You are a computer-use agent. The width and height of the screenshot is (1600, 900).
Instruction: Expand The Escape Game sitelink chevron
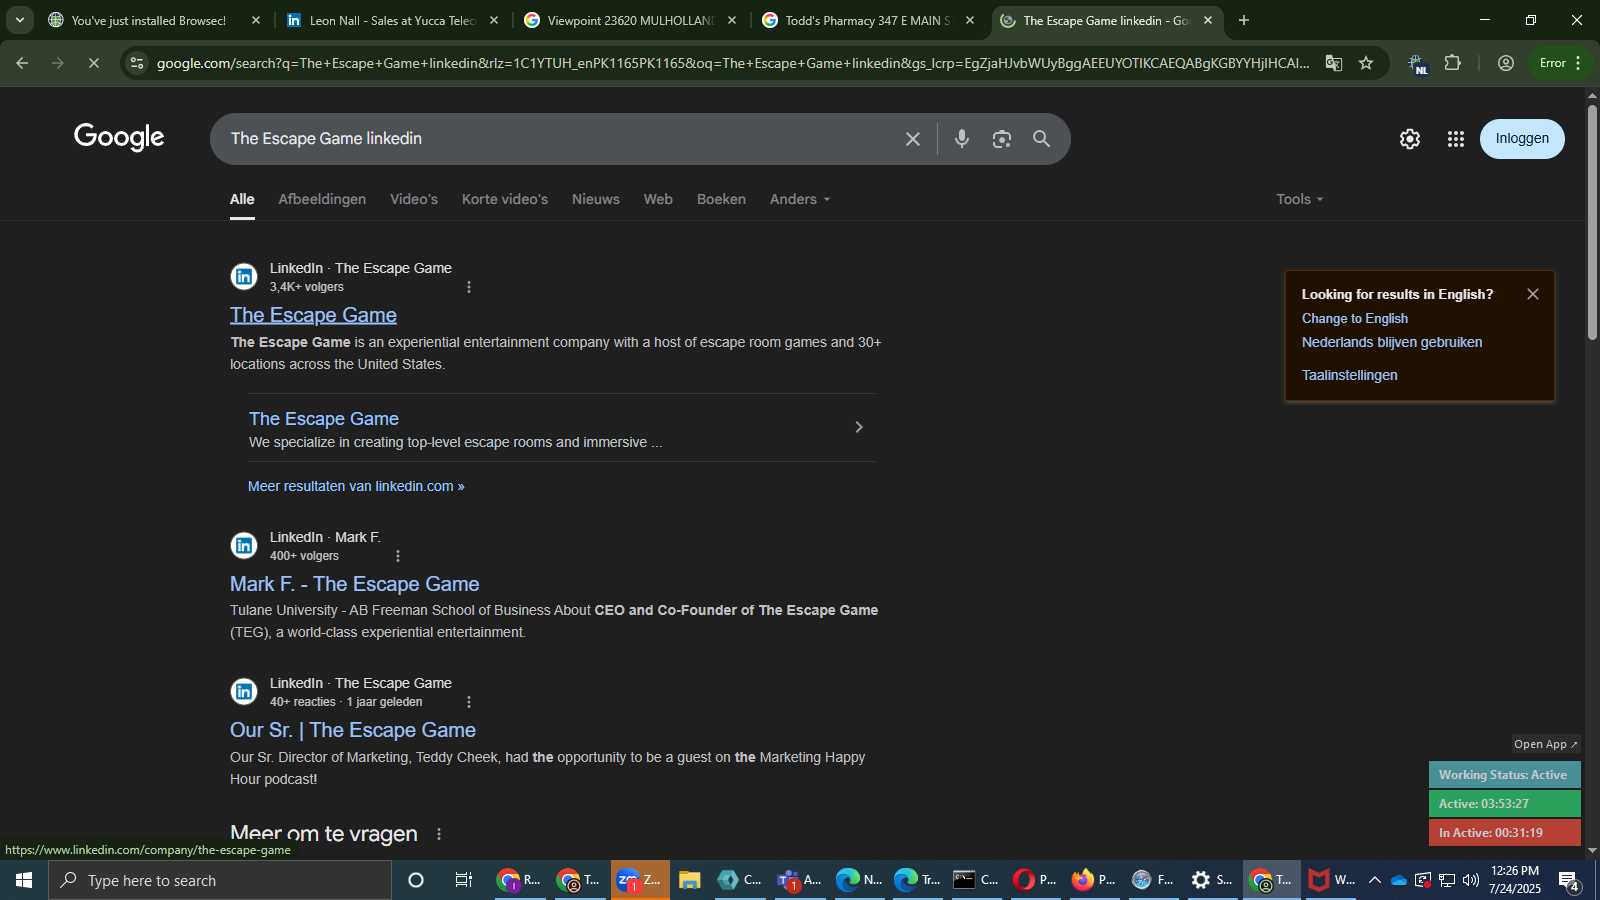coord(858,427)
